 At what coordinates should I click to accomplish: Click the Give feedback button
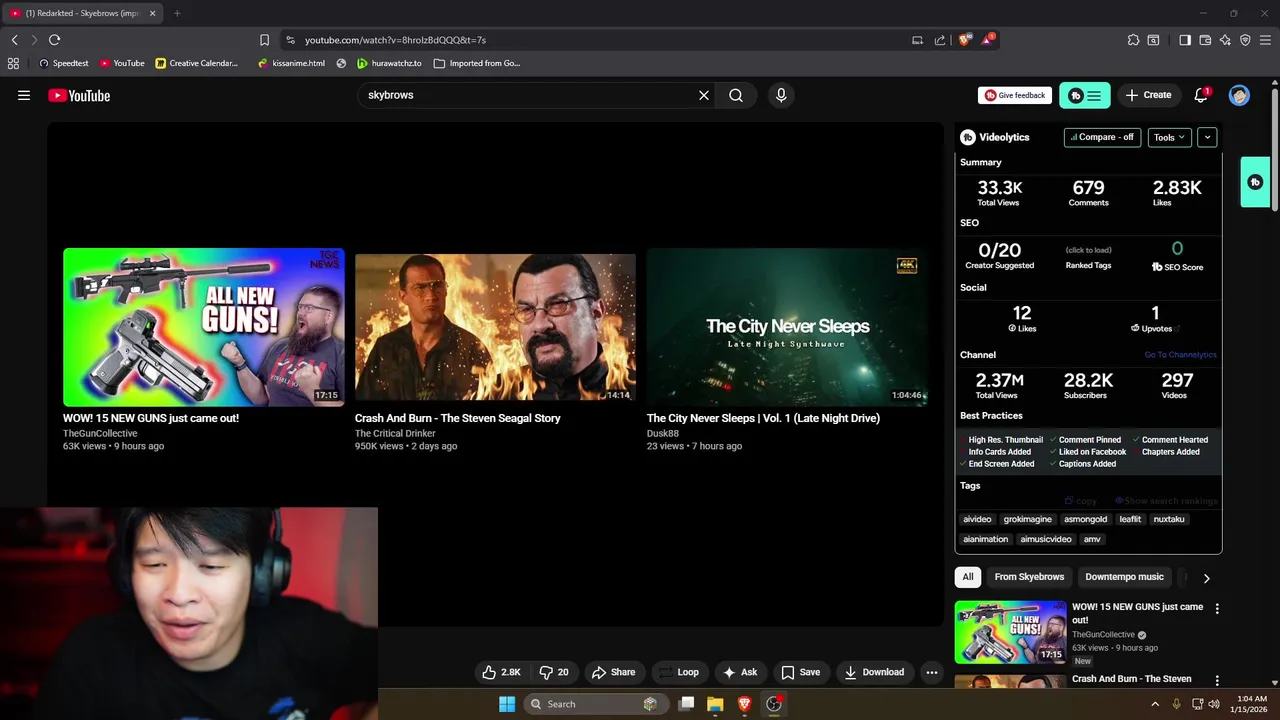click(x=1015, y=95)
